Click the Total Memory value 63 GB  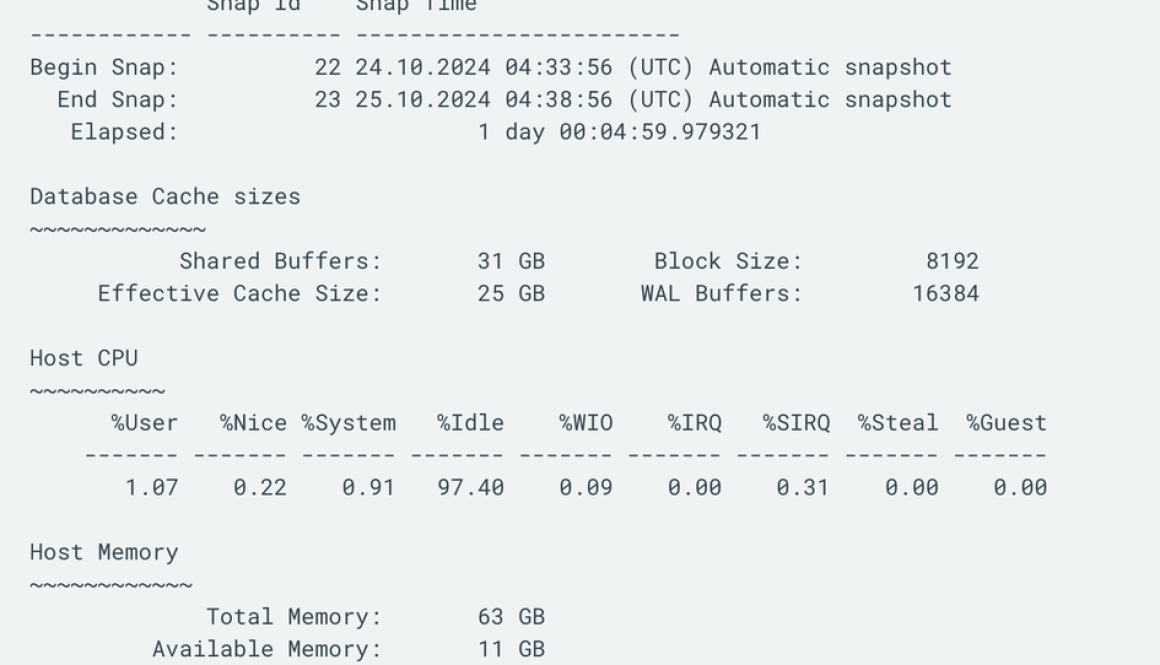coord(511,617)
